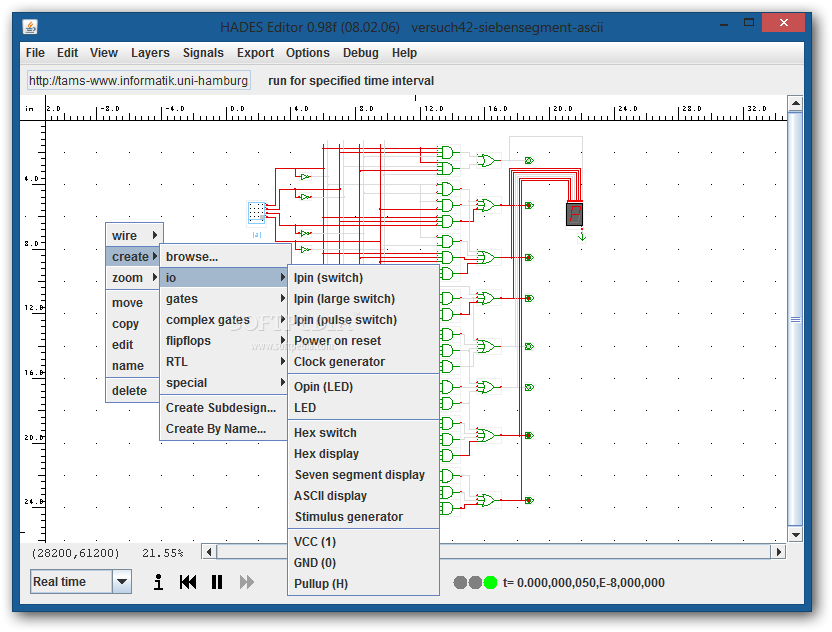Open the File menu

tap(35, 53)
